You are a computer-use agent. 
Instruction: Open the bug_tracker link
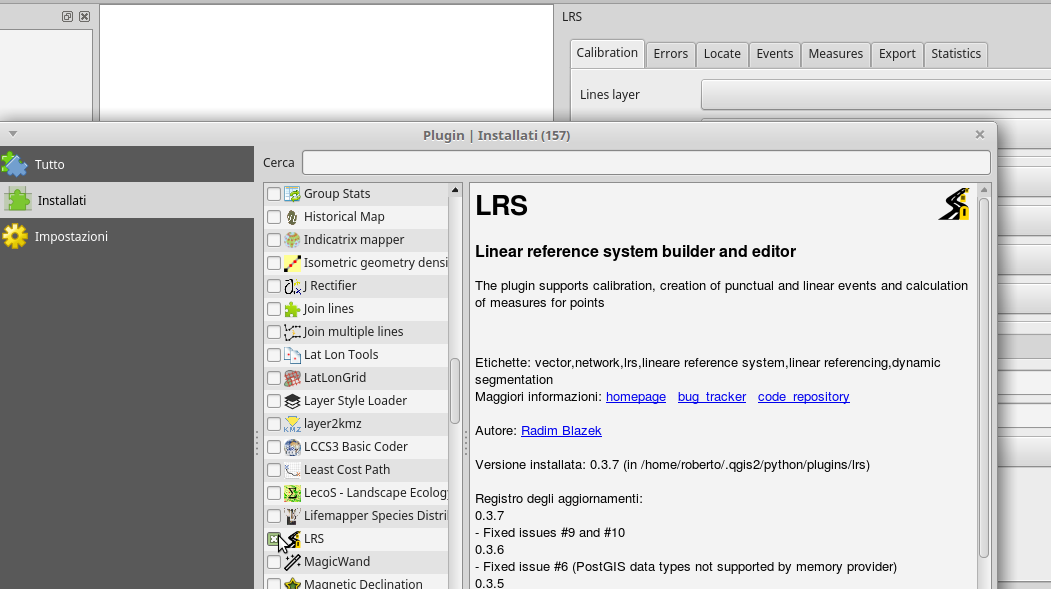click(x=711, y=397)
